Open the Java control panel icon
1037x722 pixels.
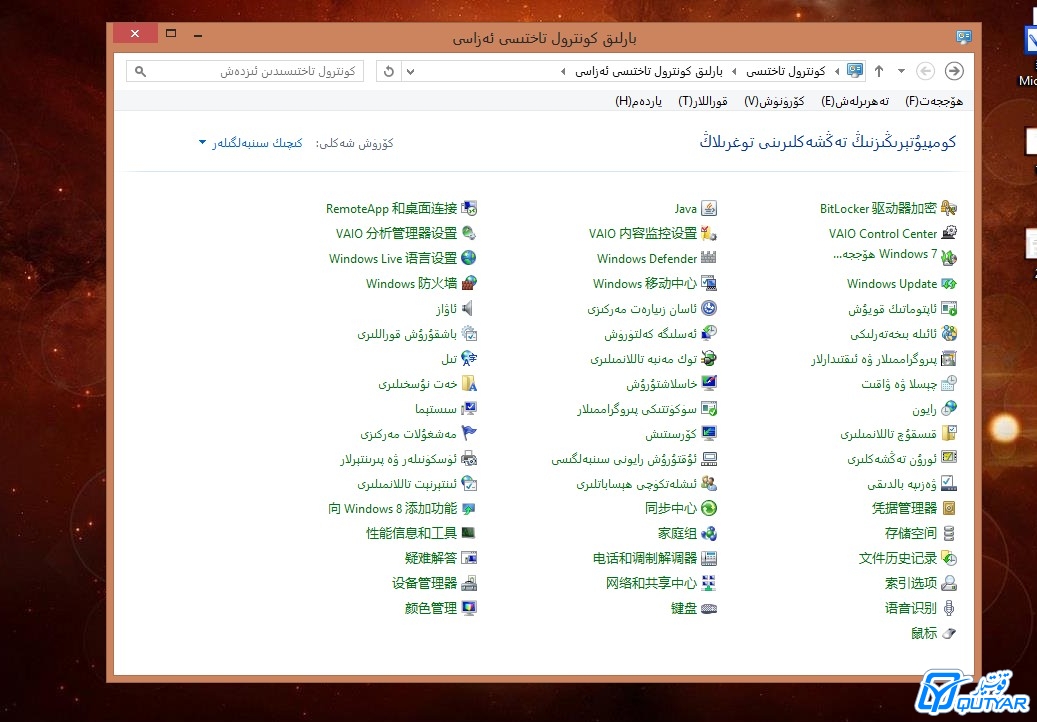pyautogui.click(x=709, y=208)
